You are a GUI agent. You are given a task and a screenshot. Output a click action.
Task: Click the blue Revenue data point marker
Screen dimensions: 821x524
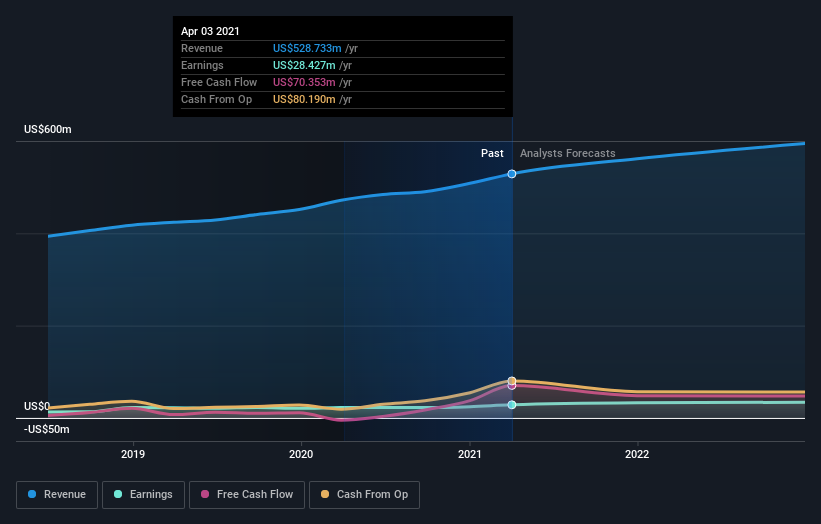pos(512,174)
